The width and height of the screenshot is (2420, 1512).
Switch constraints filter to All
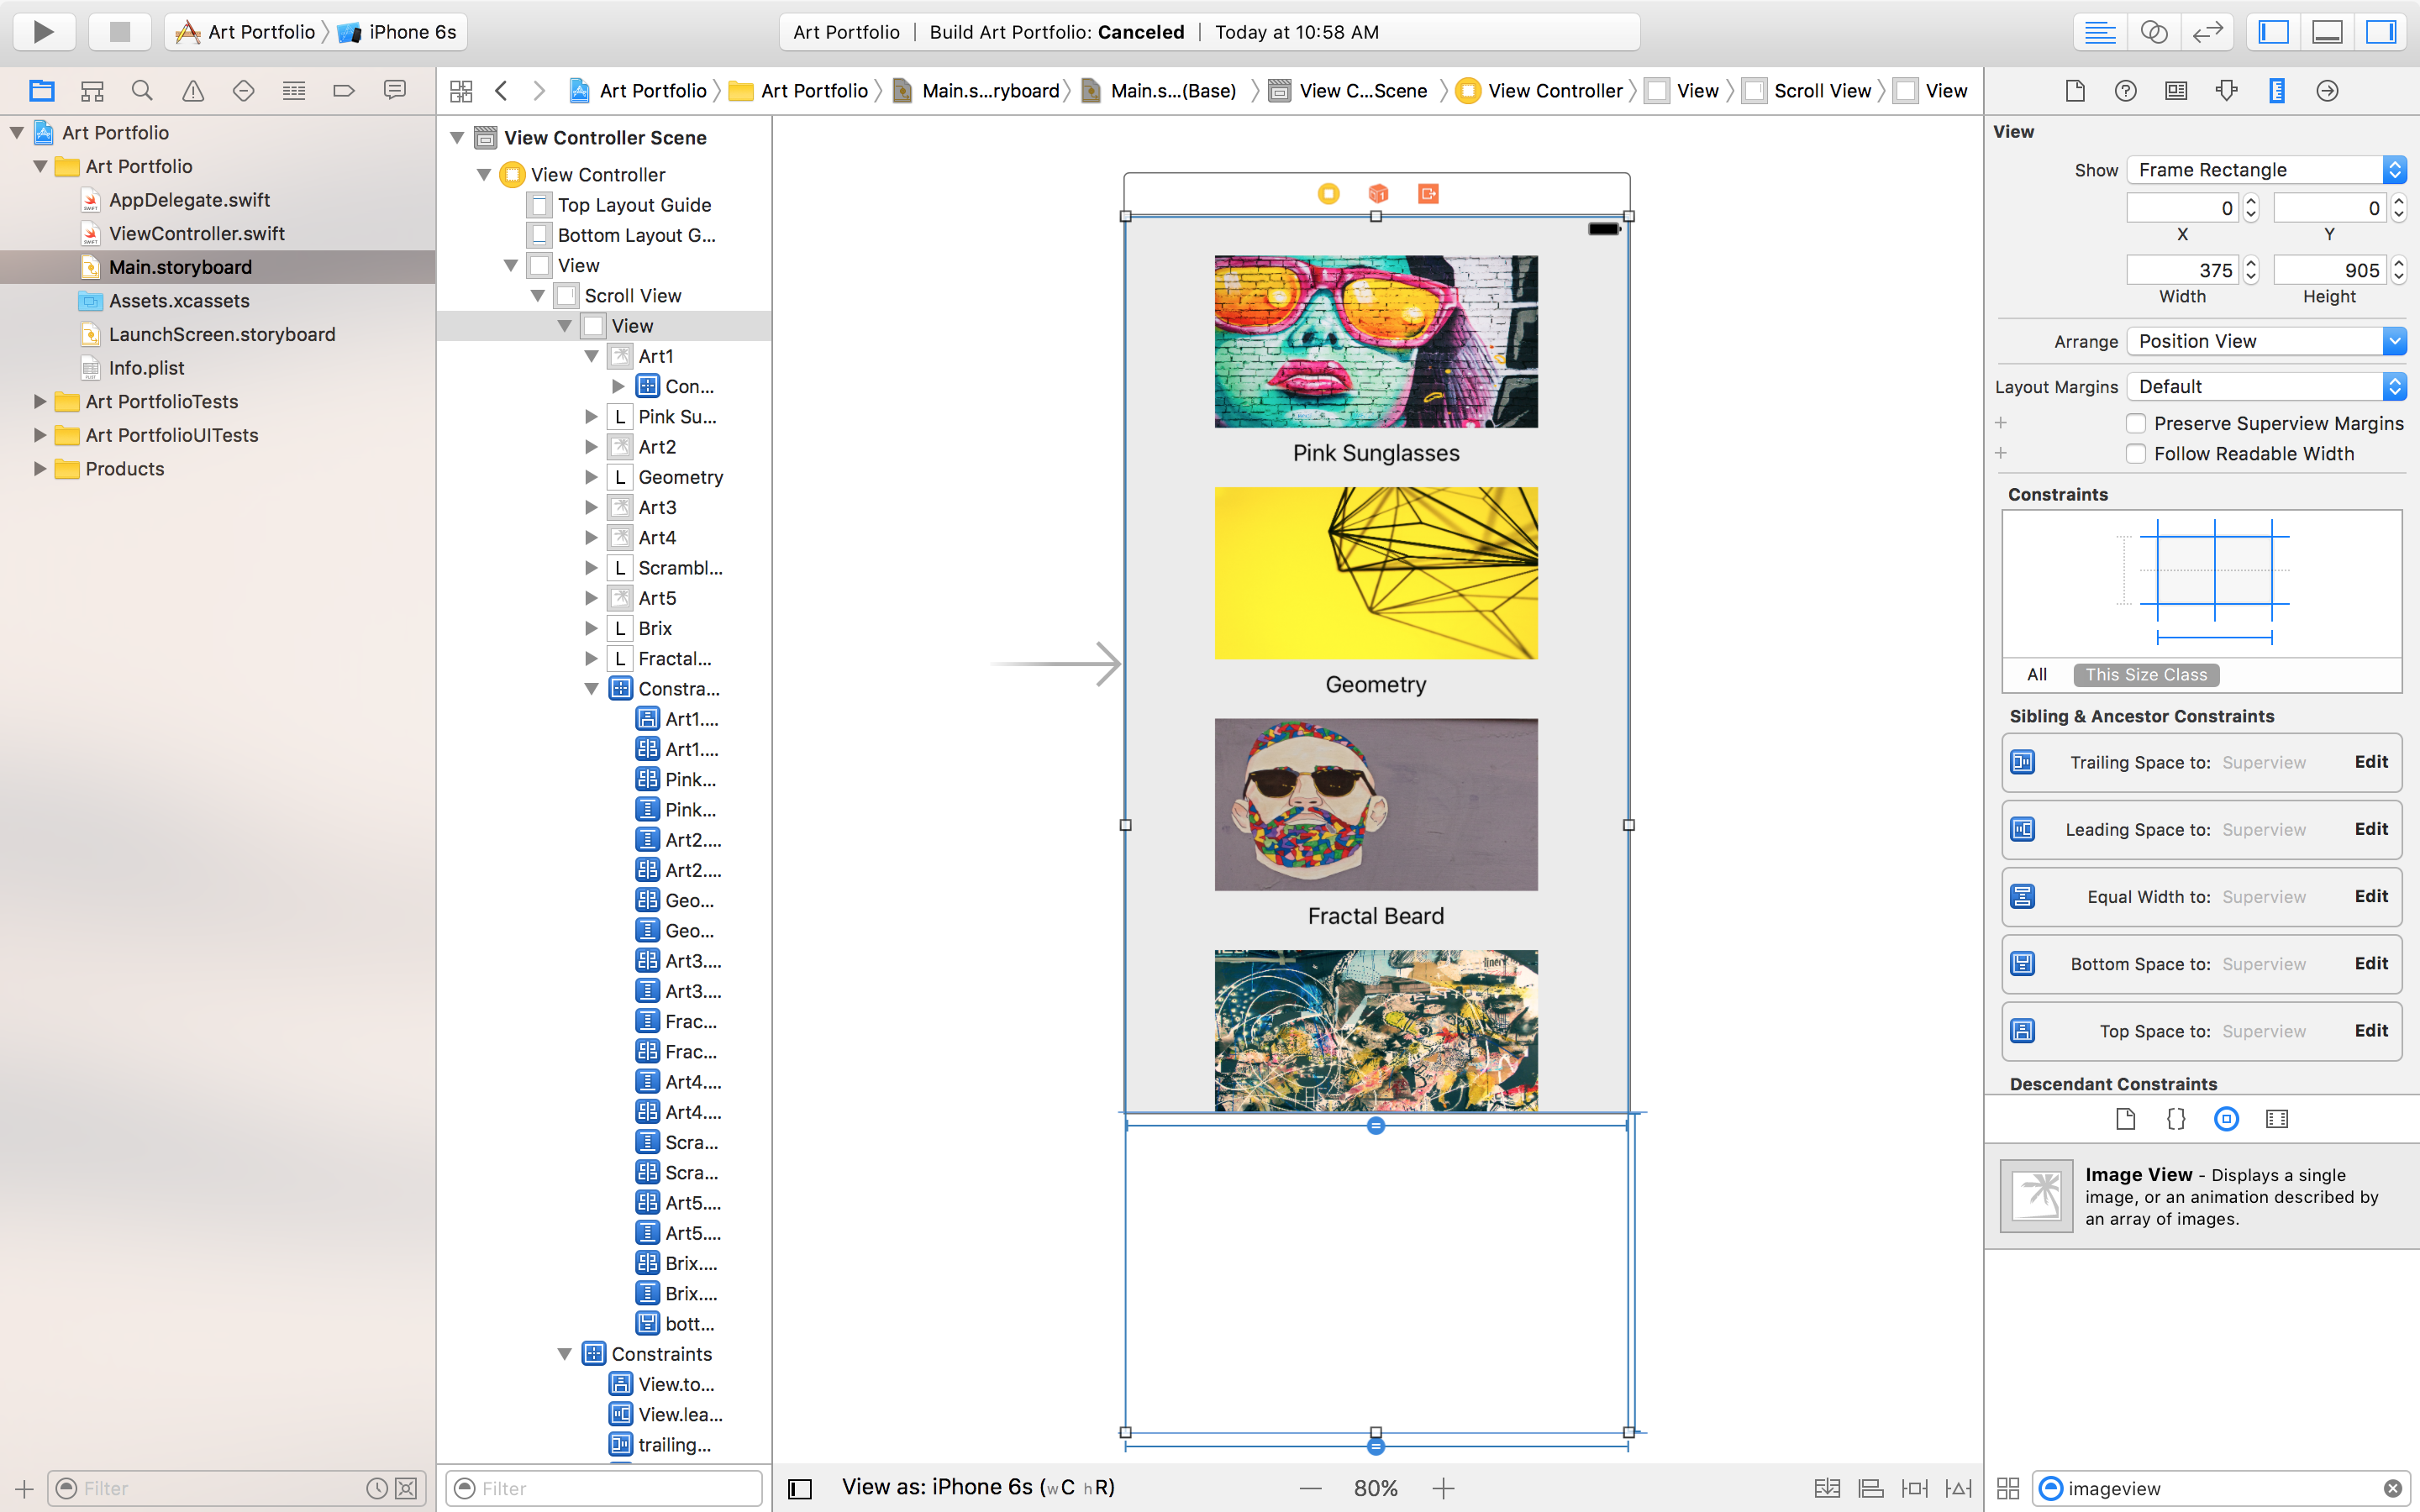point(2036,675)
